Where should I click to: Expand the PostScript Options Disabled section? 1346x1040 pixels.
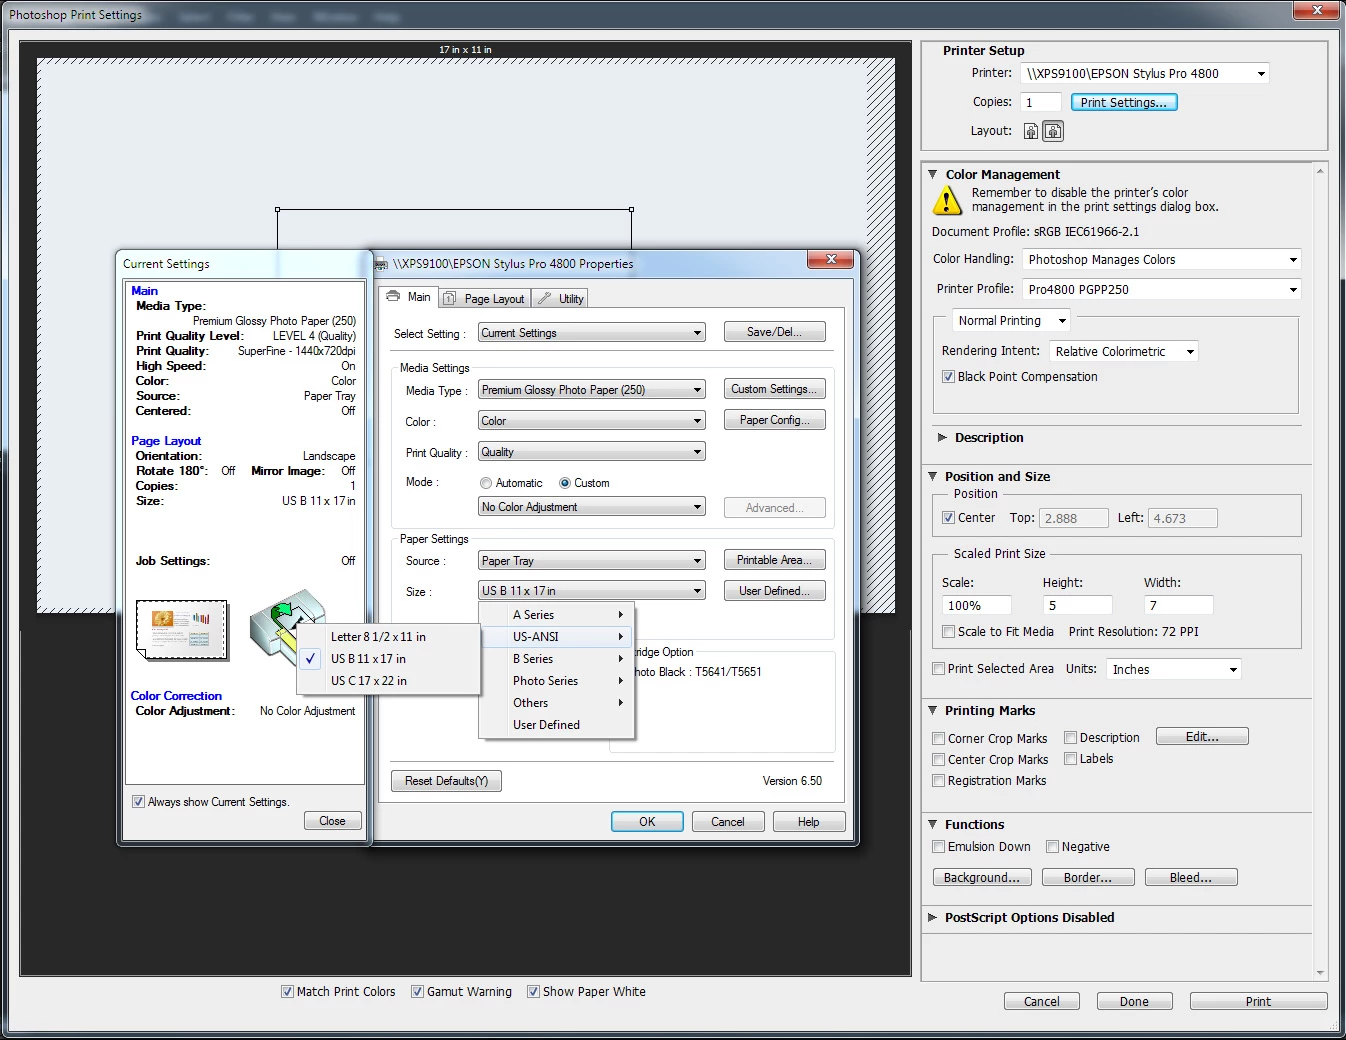coord(933,918)
